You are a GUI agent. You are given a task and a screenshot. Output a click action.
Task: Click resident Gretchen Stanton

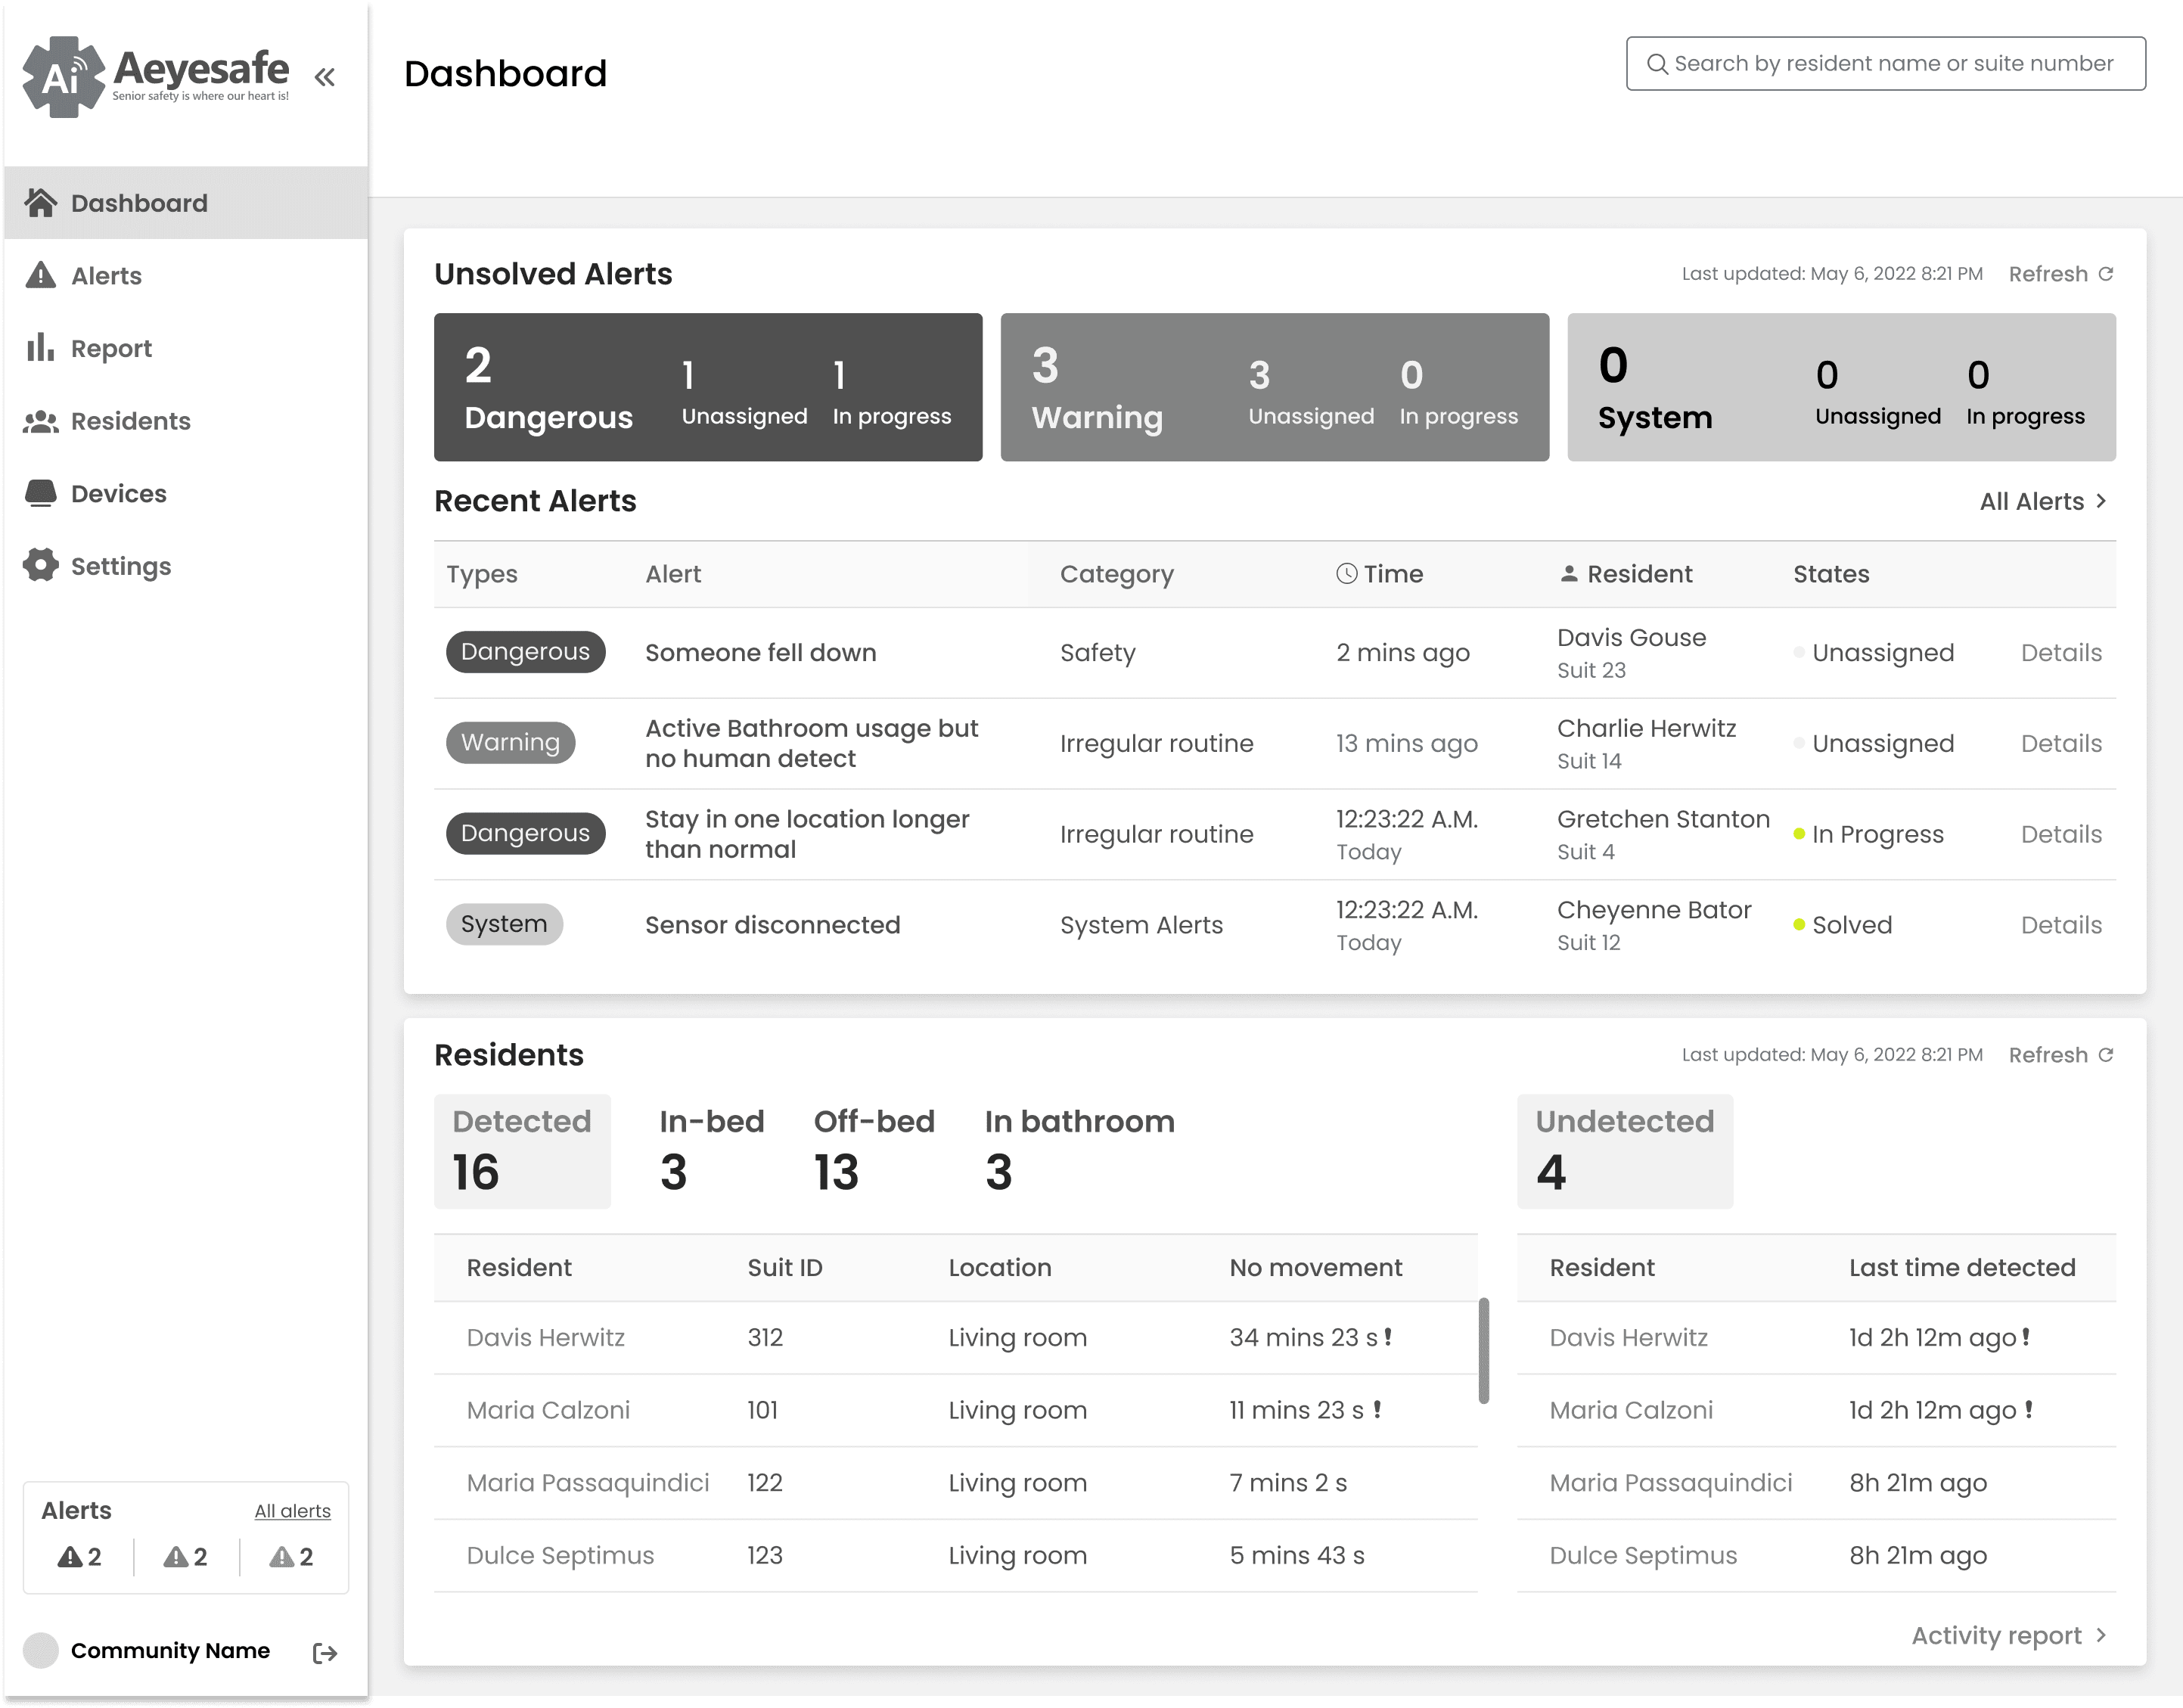(1663, 819)
